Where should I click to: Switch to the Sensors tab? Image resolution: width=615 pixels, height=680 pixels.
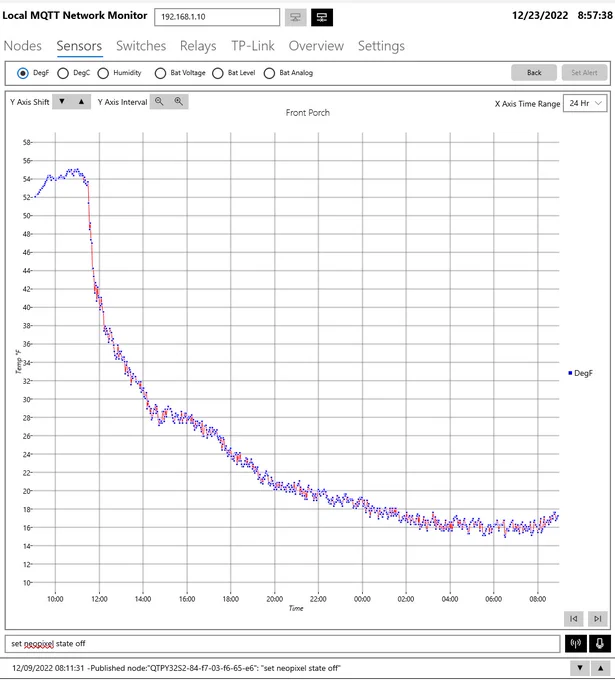coord(79,46)
